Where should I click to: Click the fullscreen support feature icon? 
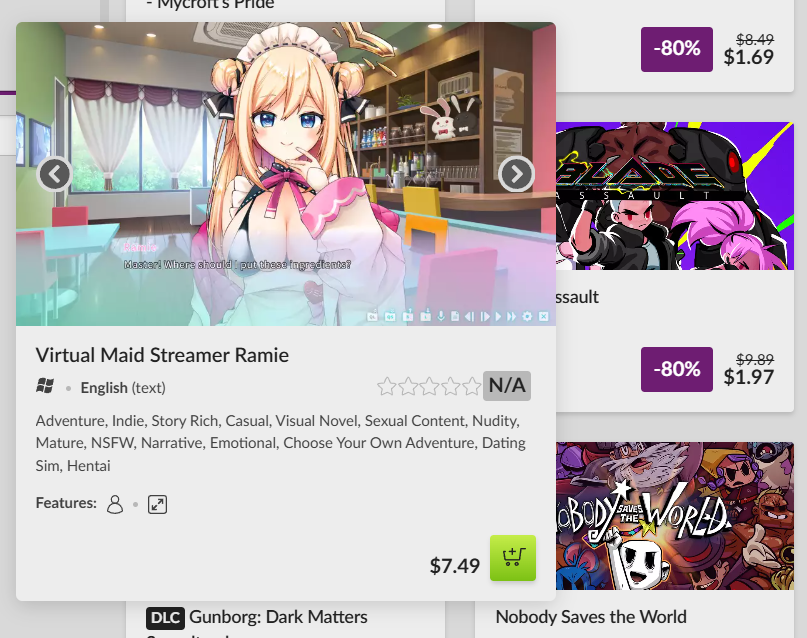pyautogui.click(x=157, y=504)
